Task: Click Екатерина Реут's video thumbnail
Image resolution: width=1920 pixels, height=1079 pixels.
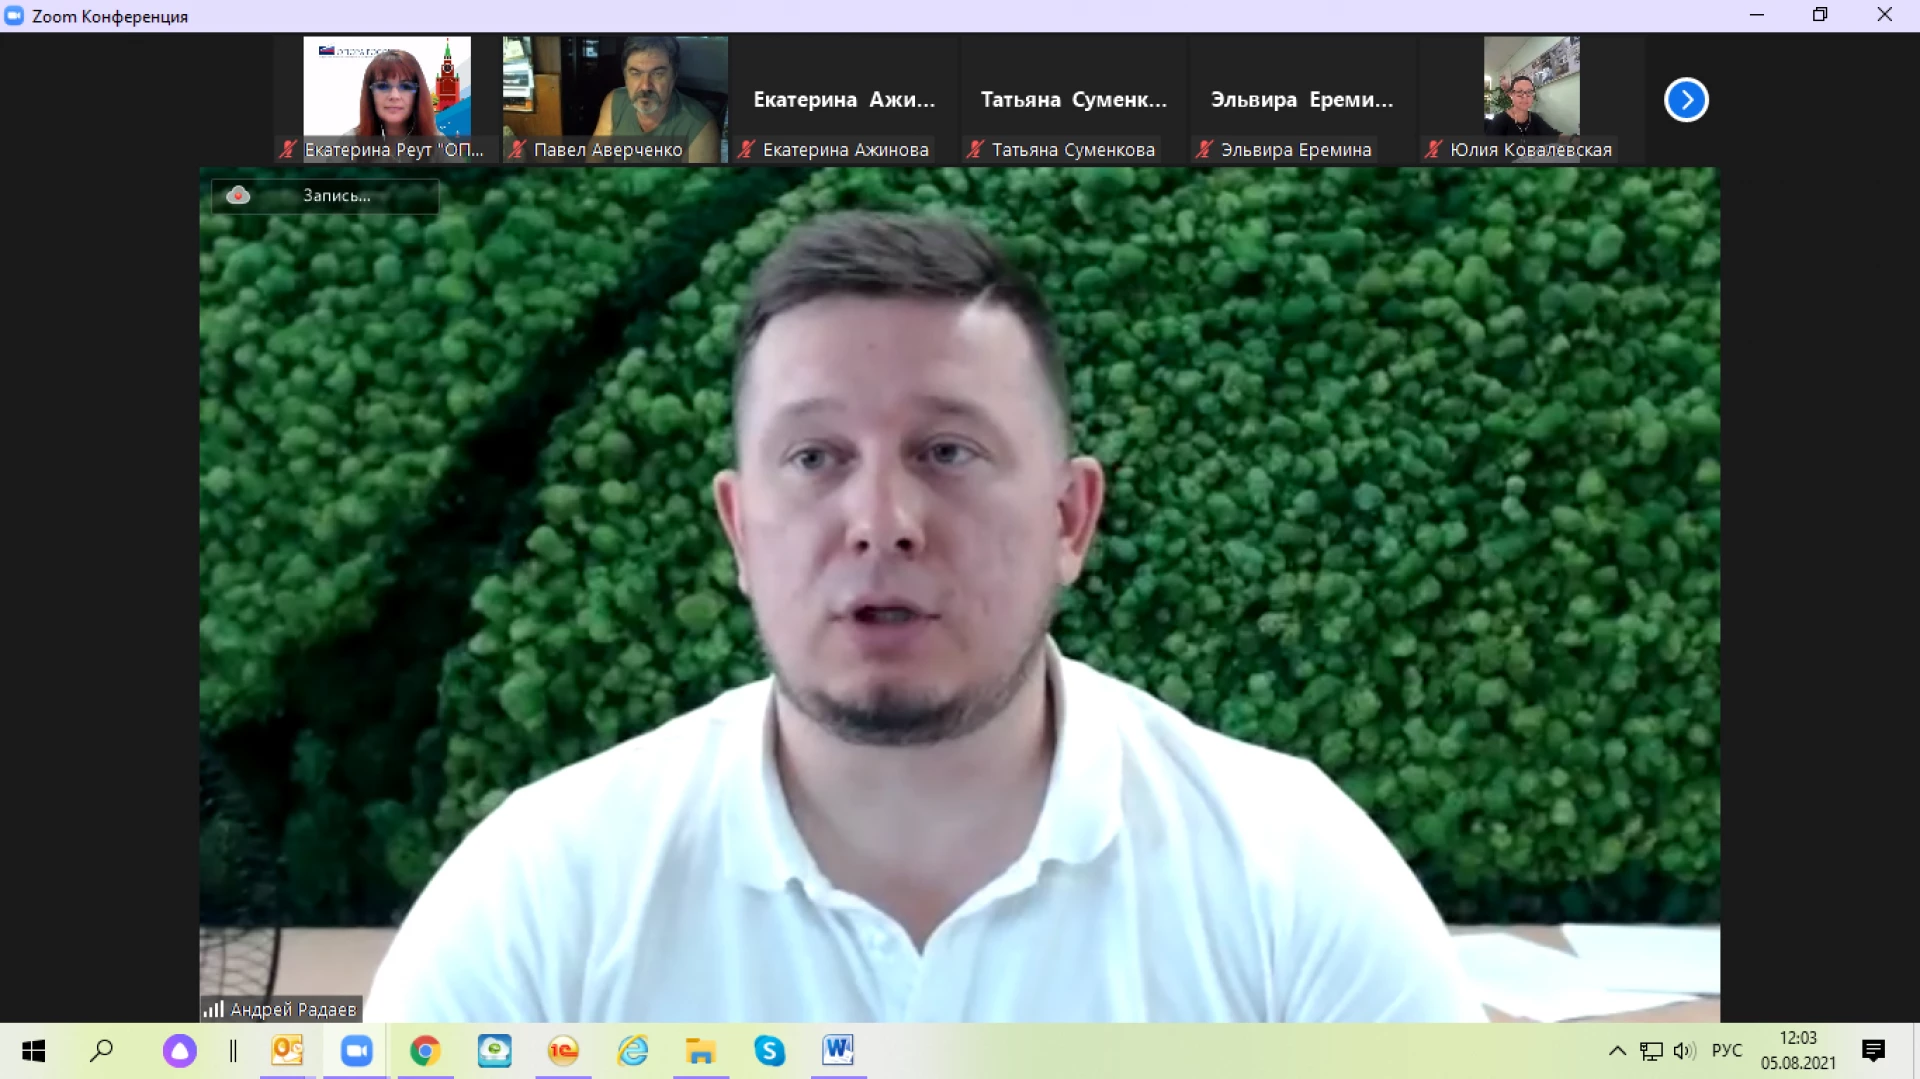Action: pos(387,98)
